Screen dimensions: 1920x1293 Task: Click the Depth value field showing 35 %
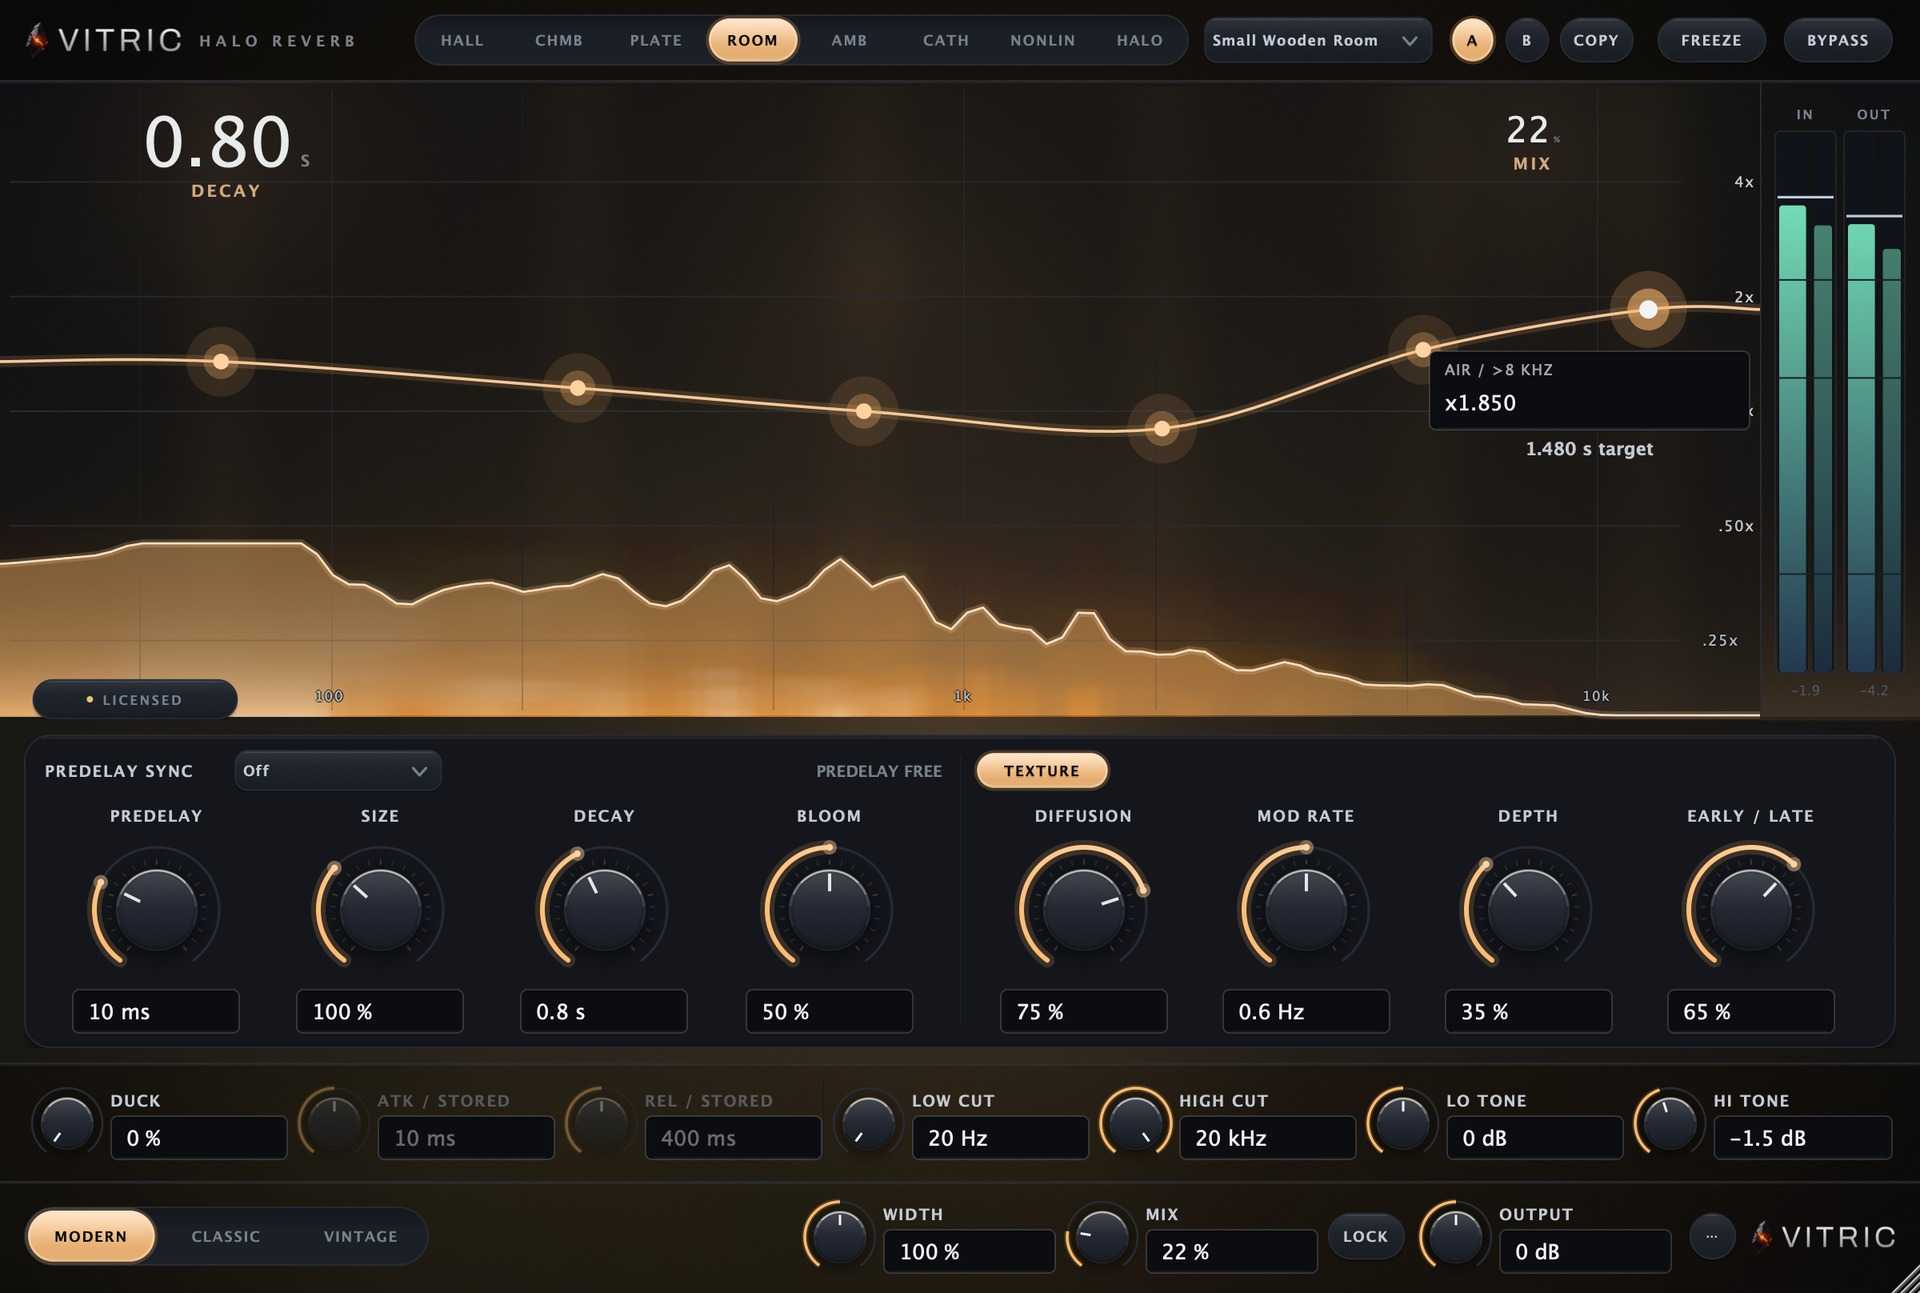point(1528,1011)
